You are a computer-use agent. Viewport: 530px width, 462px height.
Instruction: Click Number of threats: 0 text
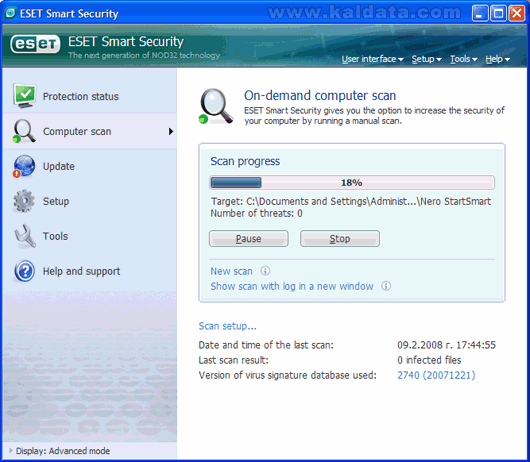point(257,214)
